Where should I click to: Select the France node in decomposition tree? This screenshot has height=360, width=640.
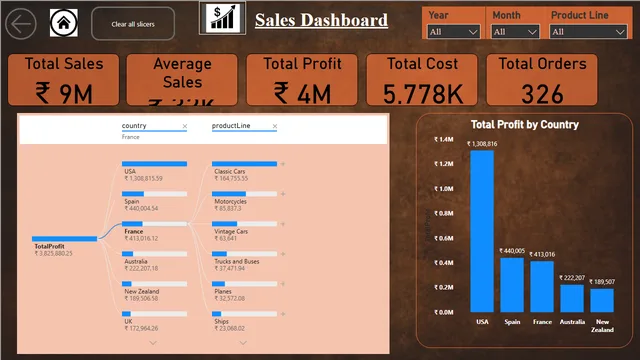click(154, 231)
